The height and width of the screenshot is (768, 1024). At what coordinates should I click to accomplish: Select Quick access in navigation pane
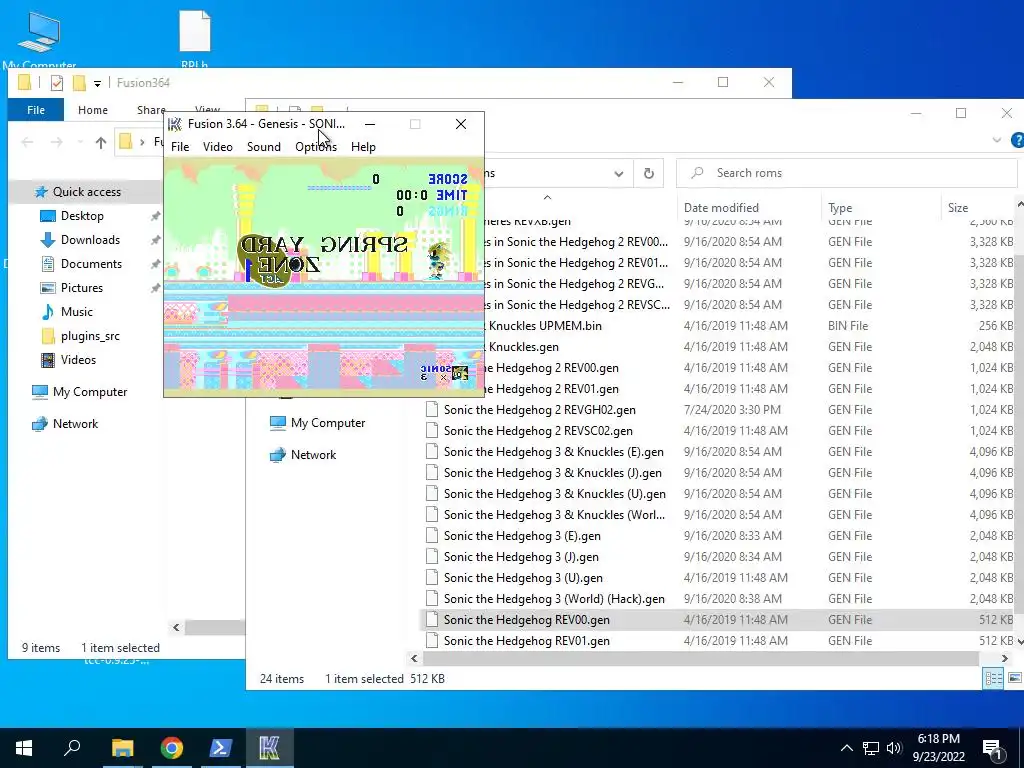point(86,192)
